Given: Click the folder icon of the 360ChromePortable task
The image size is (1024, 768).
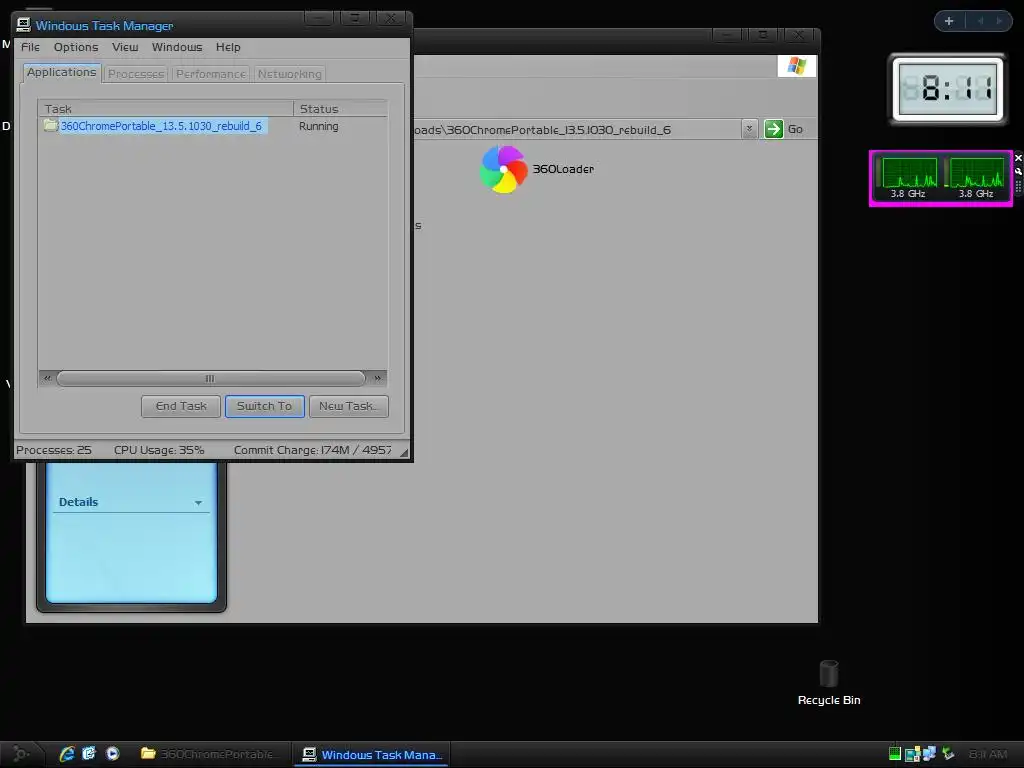Looking at the screenshot, I should 51,125.
